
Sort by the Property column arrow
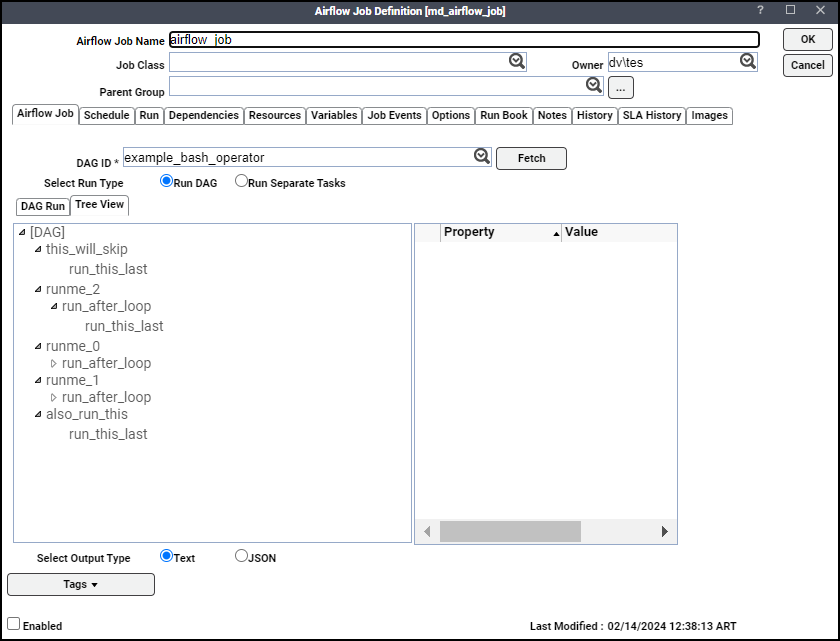coord(556,233)
